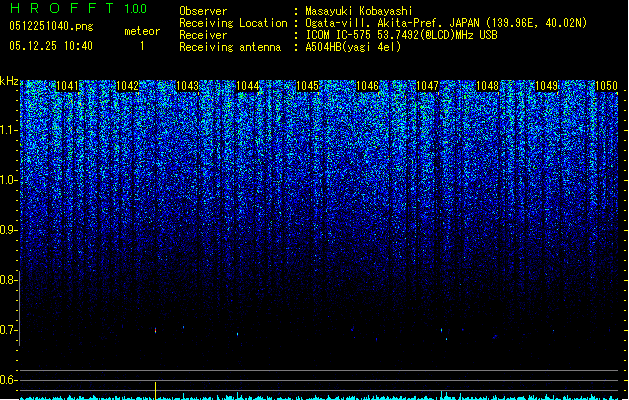This screenshot has height=400, width=629.
Task: Click the 1049 time marker
Action: tap(547, 86)
